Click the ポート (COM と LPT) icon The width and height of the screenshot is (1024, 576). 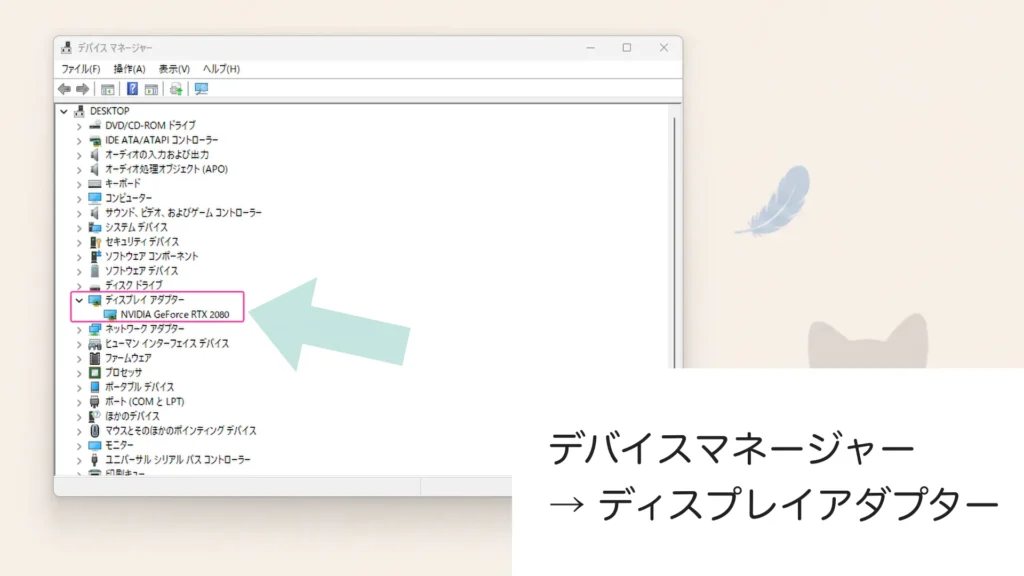tap(95, 402)
